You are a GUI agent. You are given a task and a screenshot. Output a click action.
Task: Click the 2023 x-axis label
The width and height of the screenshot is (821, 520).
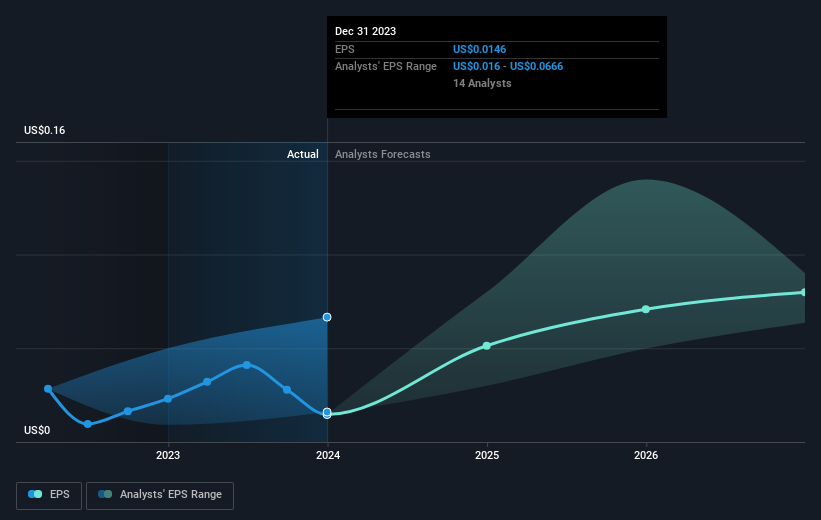tap(168, 456)
